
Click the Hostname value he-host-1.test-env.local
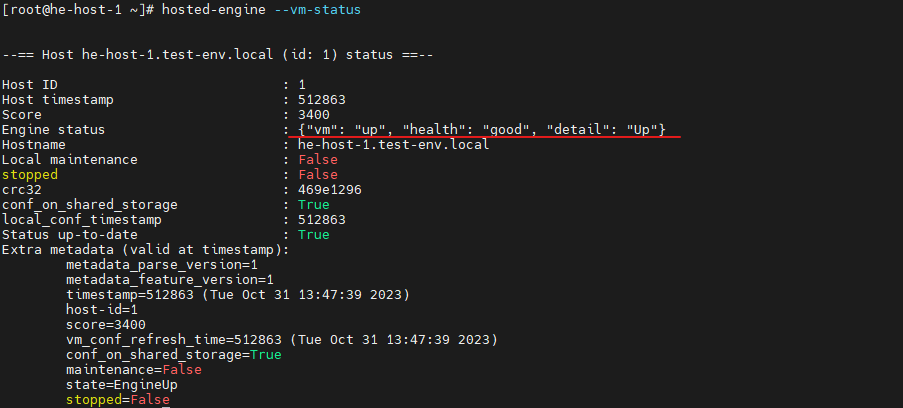pos(393,145)
